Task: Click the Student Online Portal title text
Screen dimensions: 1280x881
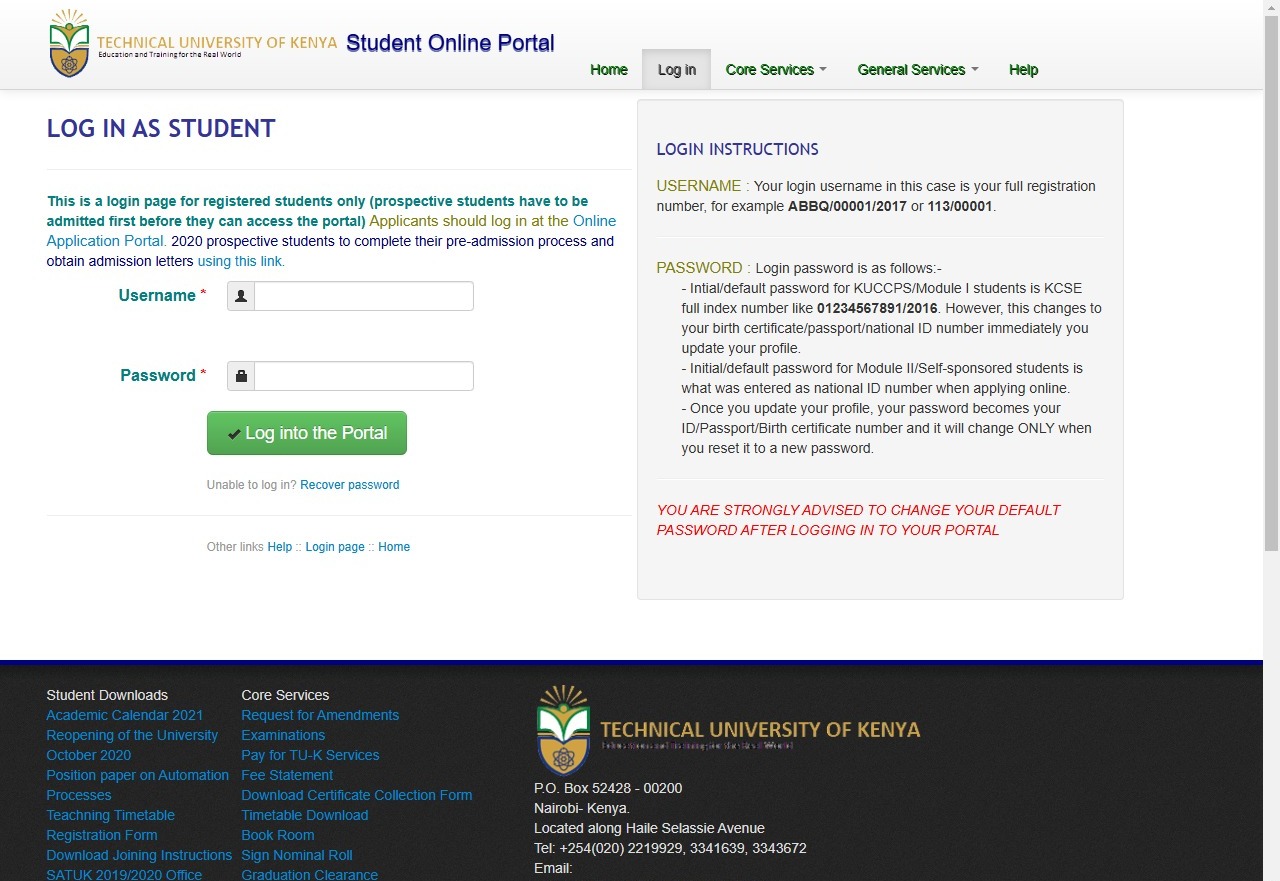Action: point(450,43)
